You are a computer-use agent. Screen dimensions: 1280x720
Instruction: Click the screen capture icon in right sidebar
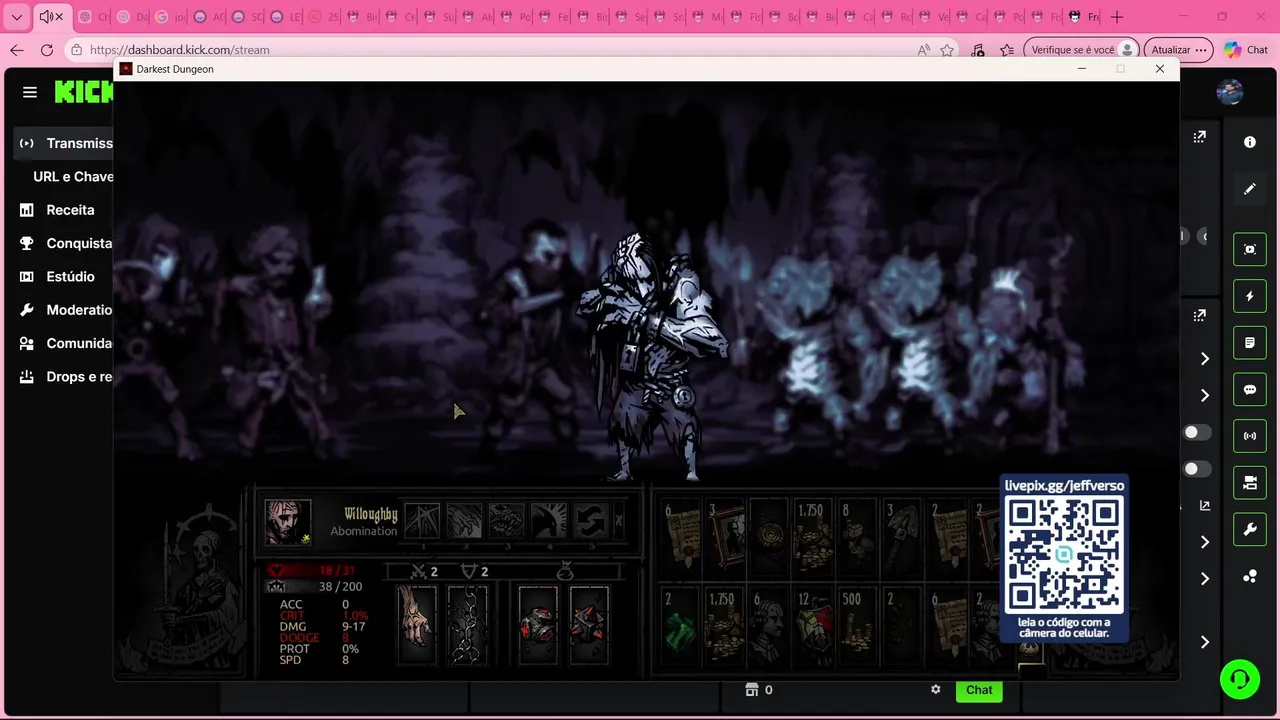(1250, 249)
